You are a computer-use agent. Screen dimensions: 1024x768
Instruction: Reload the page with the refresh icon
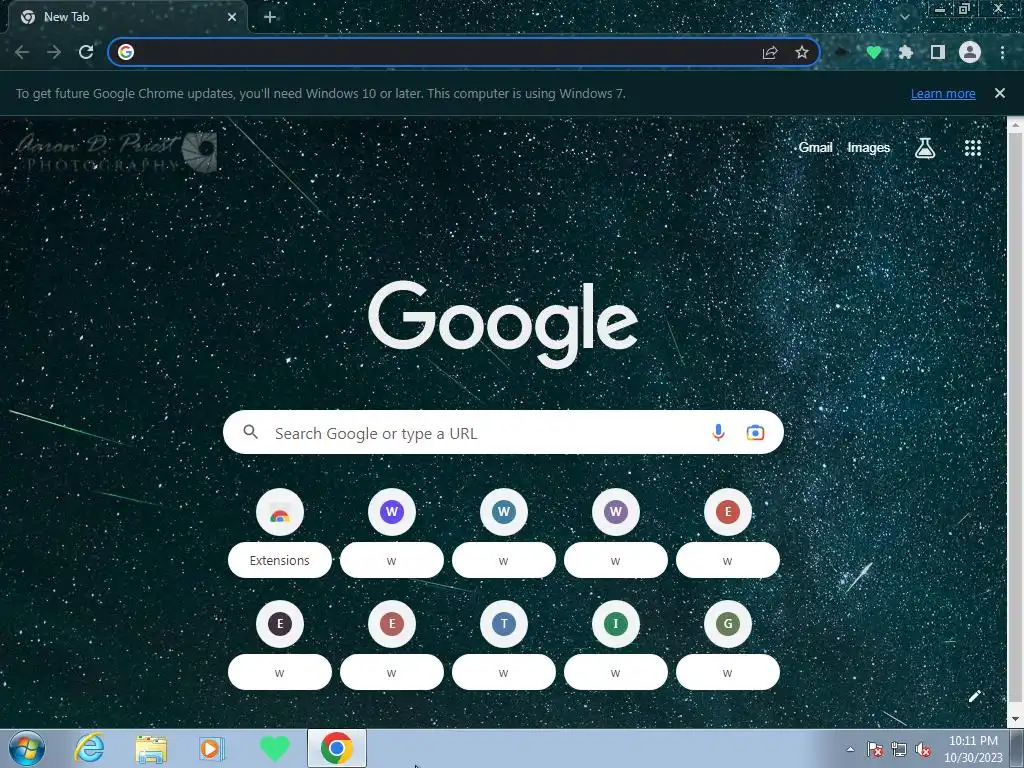(x=86, y=52)
